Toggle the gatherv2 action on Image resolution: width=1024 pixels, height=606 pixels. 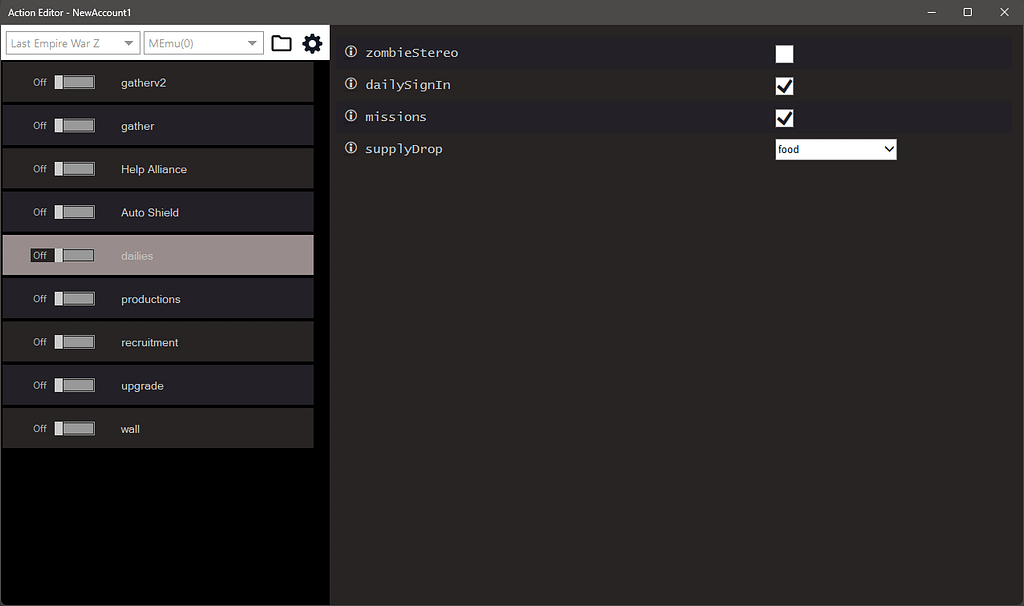coord(74,82)
